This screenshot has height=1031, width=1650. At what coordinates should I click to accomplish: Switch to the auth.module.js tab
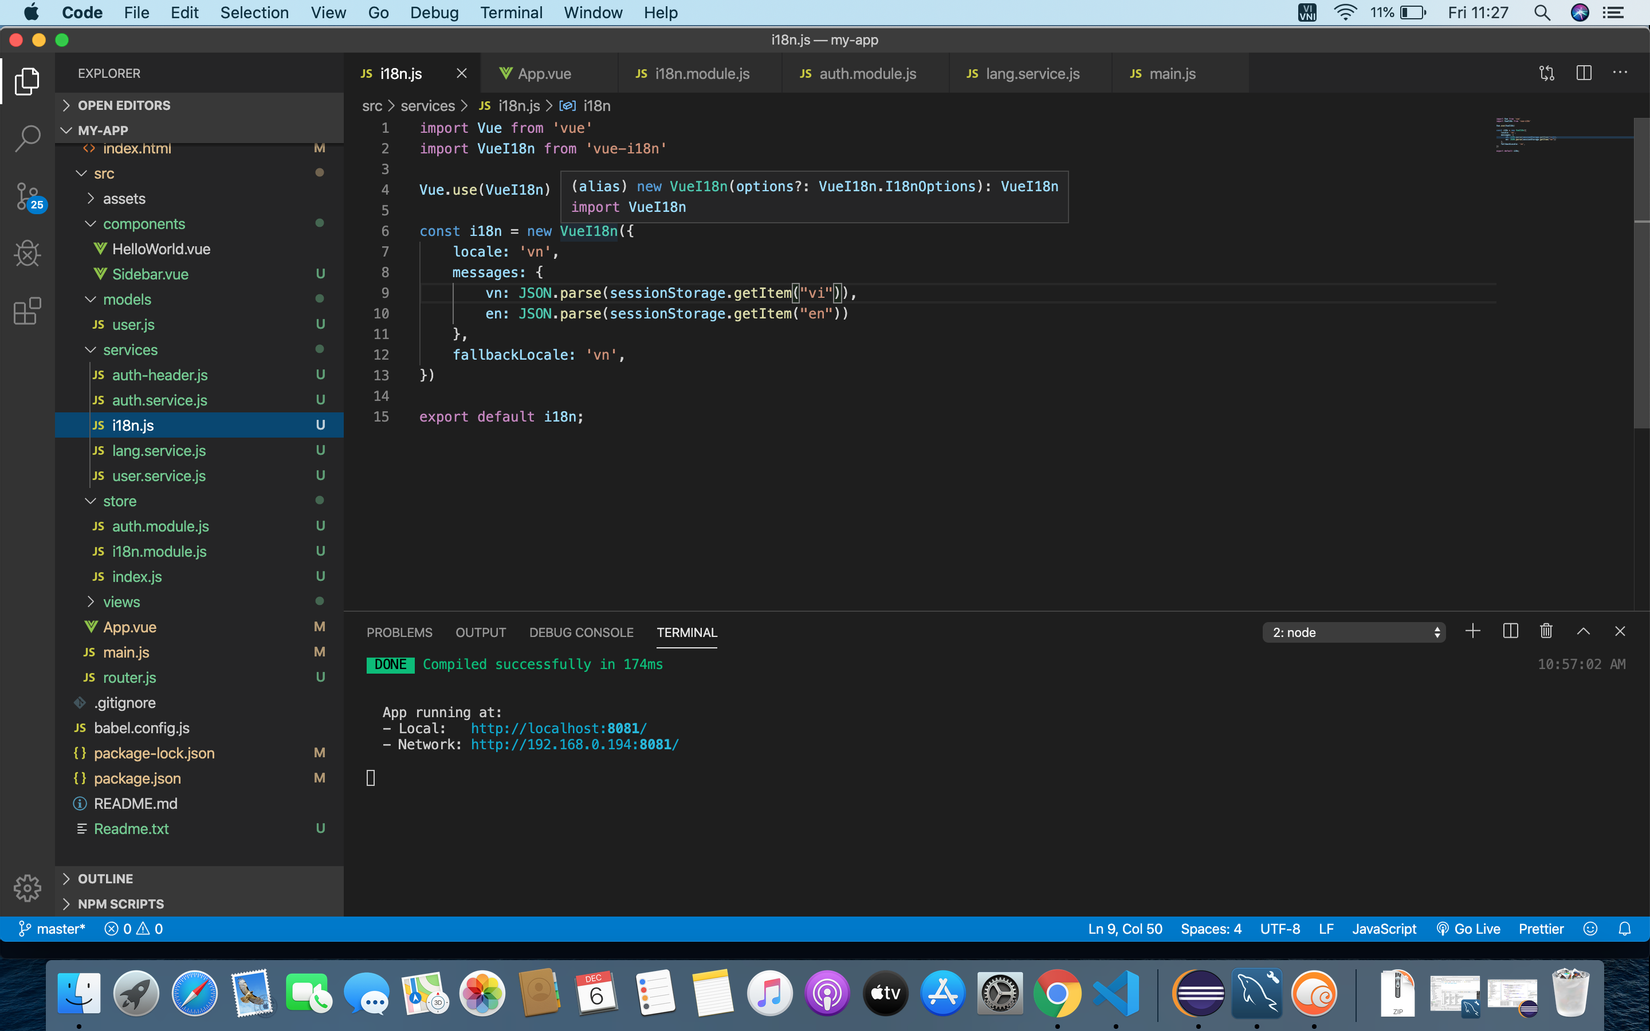tap(866, 74)
